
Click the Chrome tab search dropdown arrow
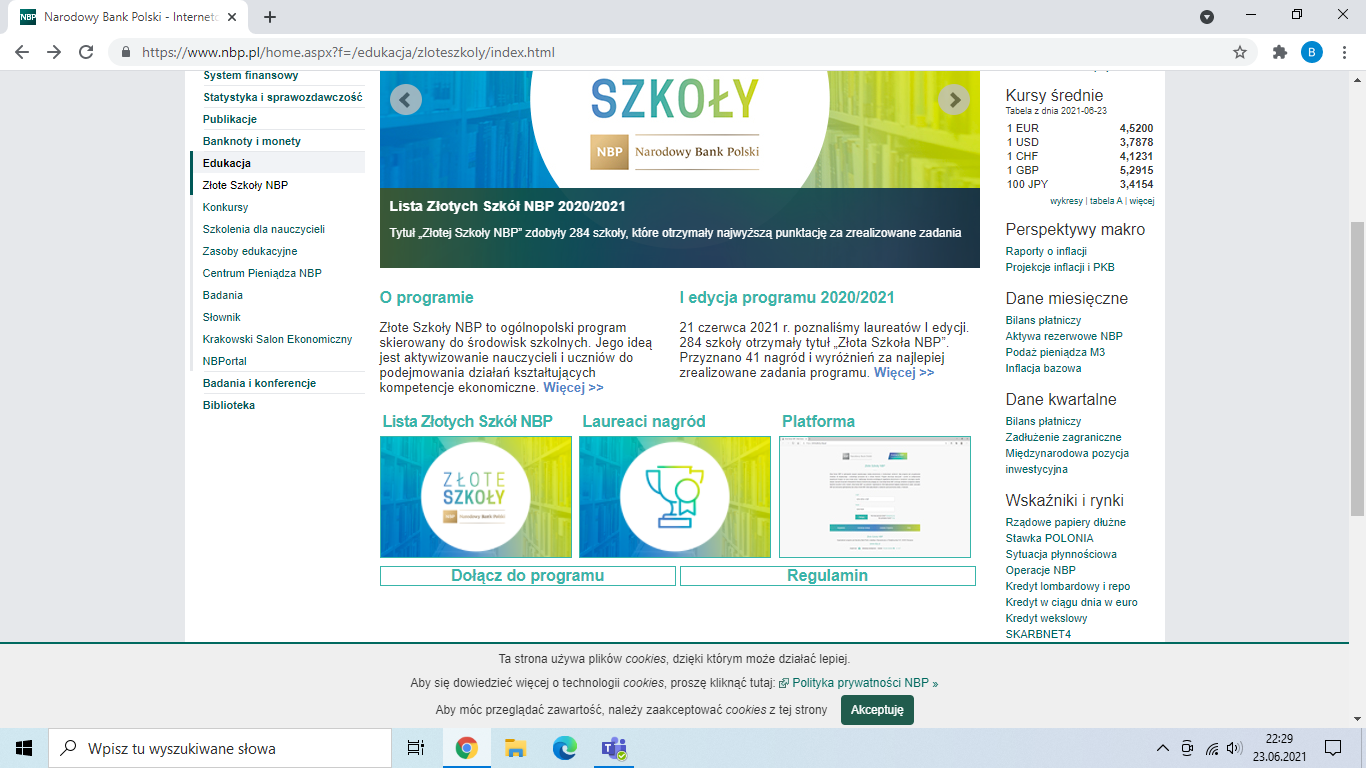click(x=1207, y=16)
